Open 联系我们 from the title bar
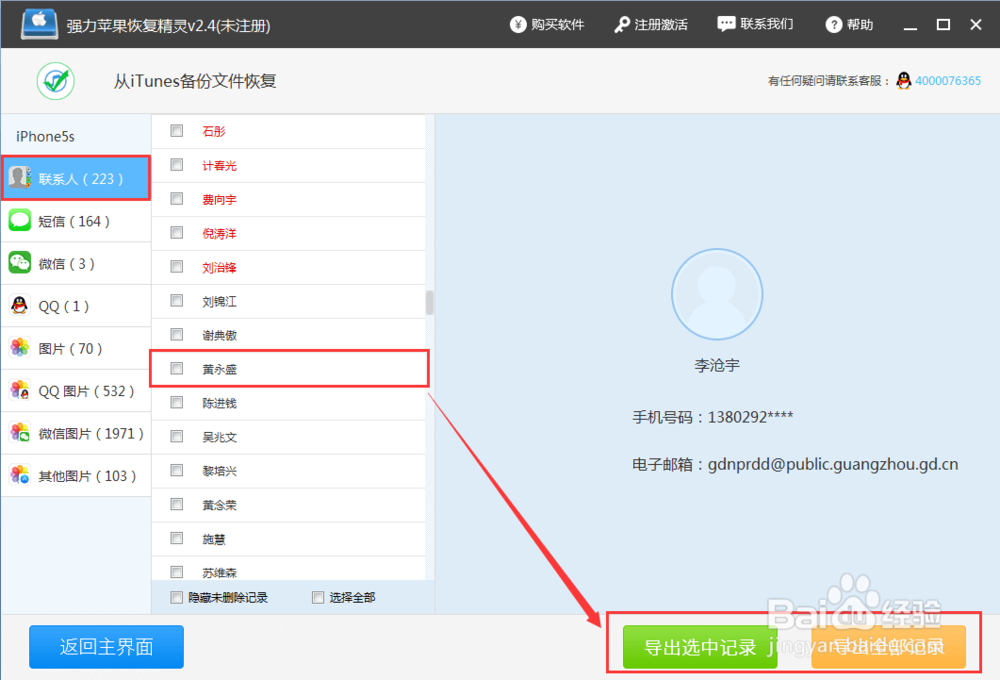Screen dimensions: 1000x680 (755, 24)
